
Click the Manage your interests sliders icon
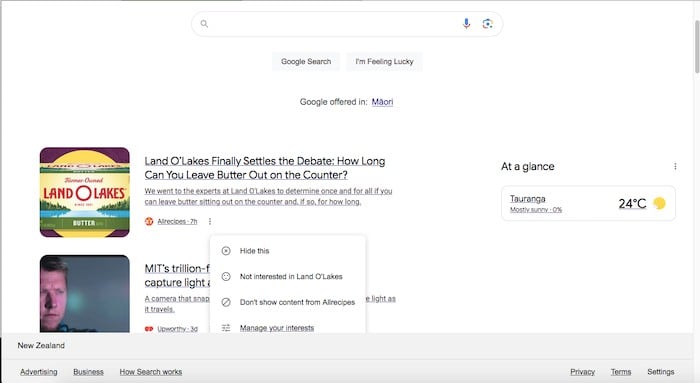click(226, 328)
